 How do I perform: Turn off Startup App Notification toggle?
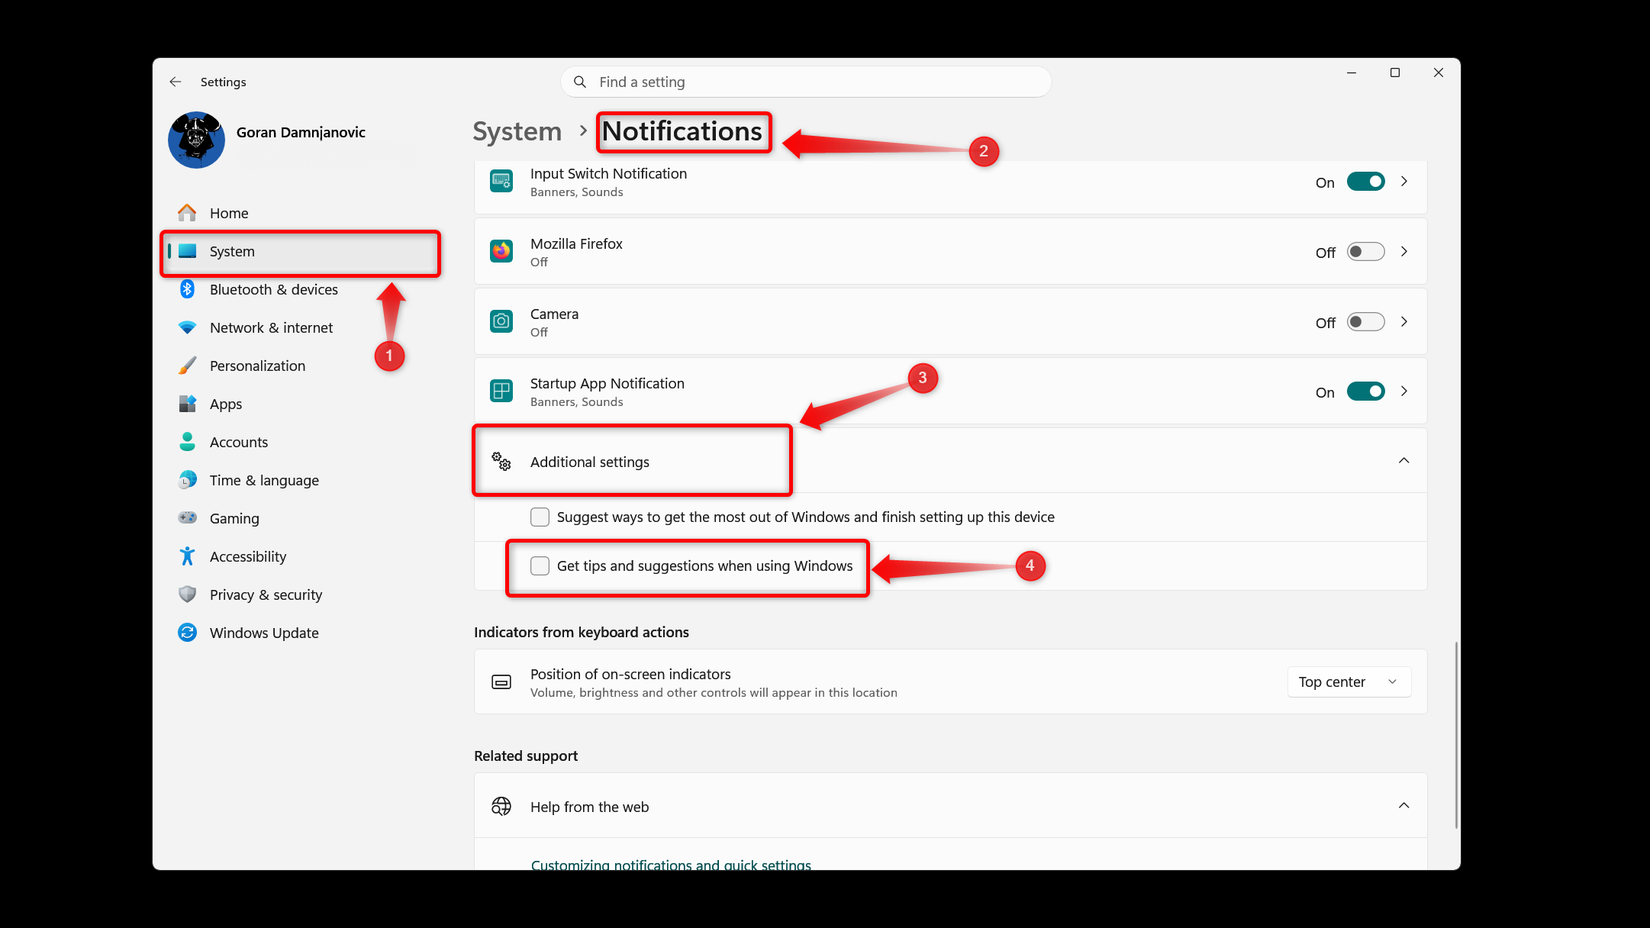point(1365,392)
